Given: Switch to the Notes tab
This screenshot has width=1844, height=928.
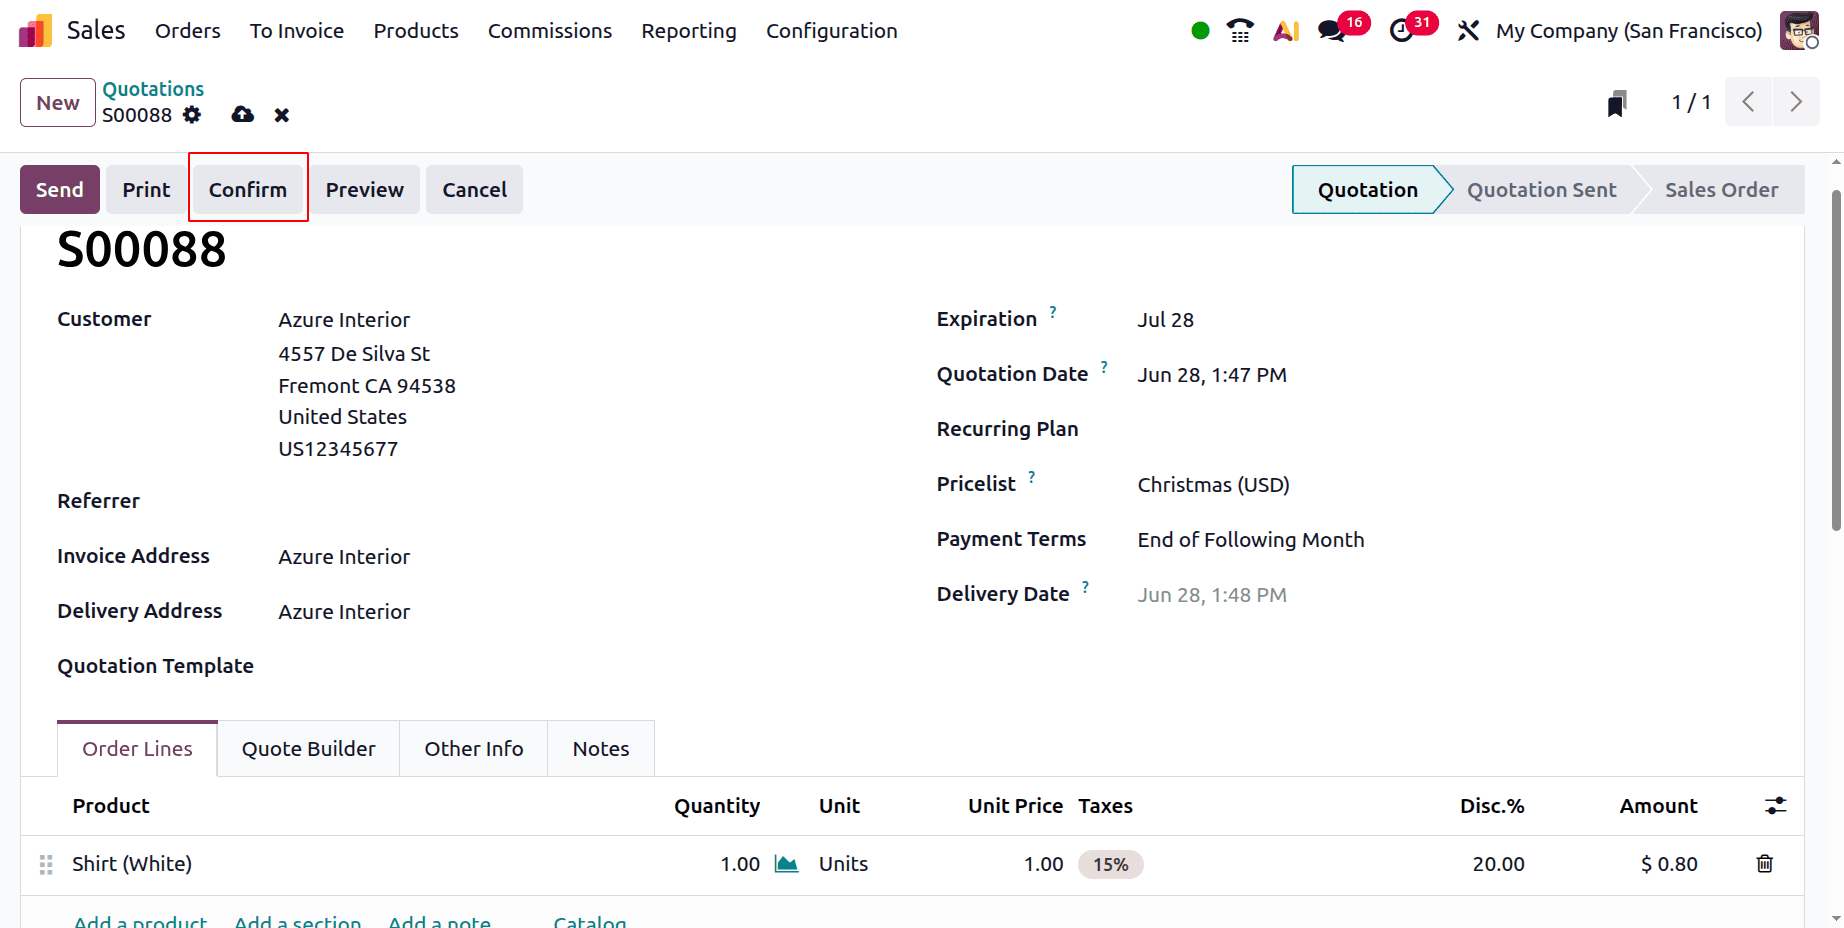Looking at the screenshot, I should point(601,749).
